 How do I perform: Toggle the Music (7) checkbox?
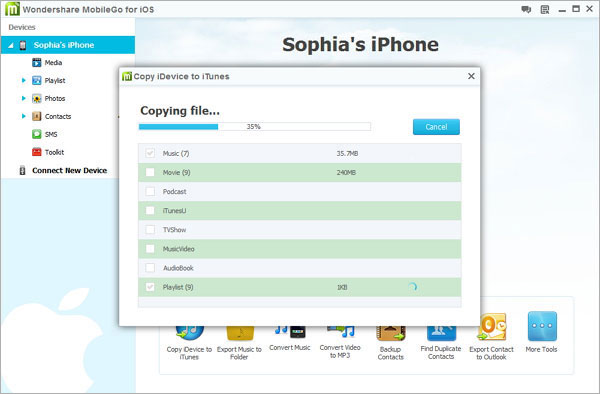point(150,153)
